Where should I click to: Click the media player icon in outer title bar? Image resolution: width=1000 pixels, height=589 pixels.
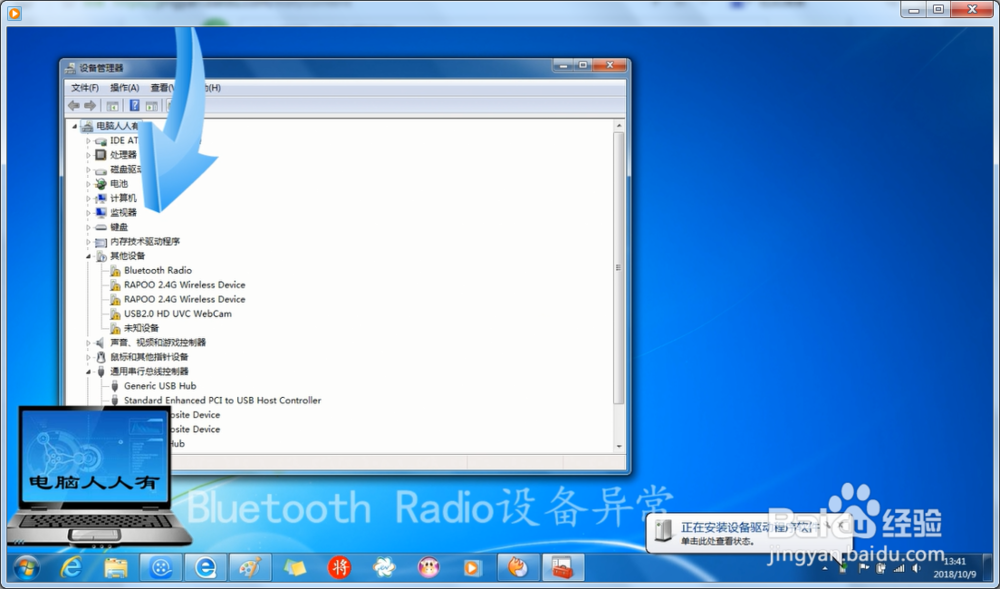[x=14, y=12]
